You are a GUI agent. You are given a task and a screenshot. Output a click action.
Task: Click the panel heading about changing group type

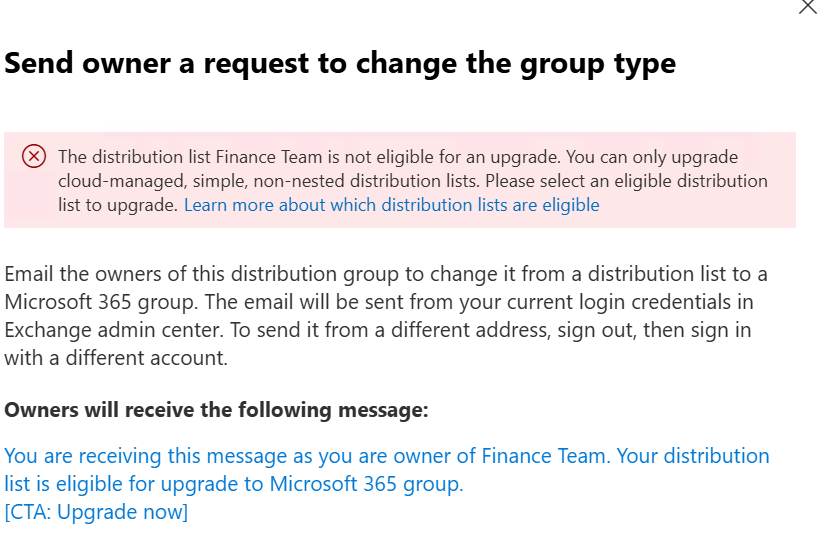pos(340,64)
